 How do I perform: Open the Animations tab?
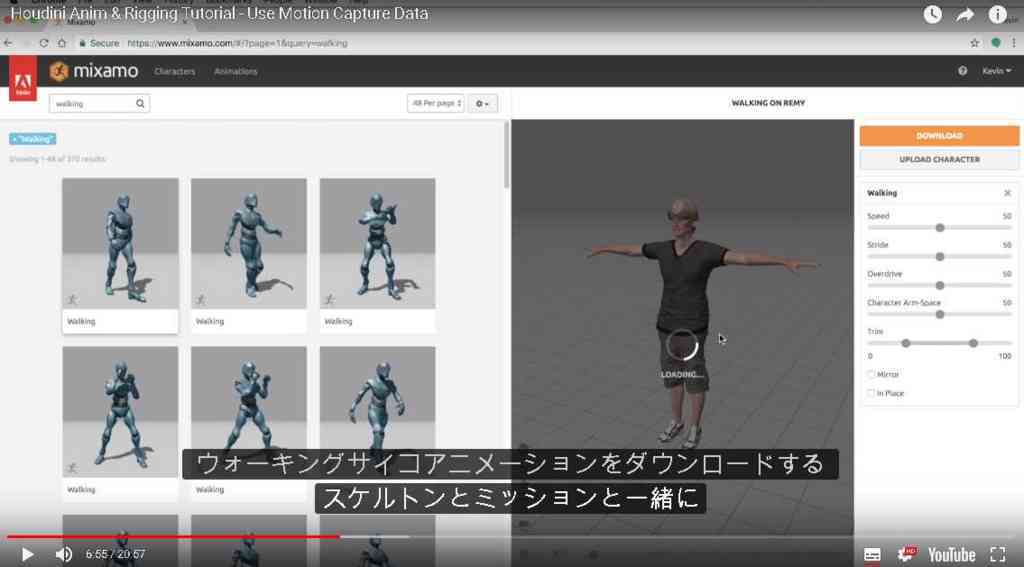coord(236,71)
